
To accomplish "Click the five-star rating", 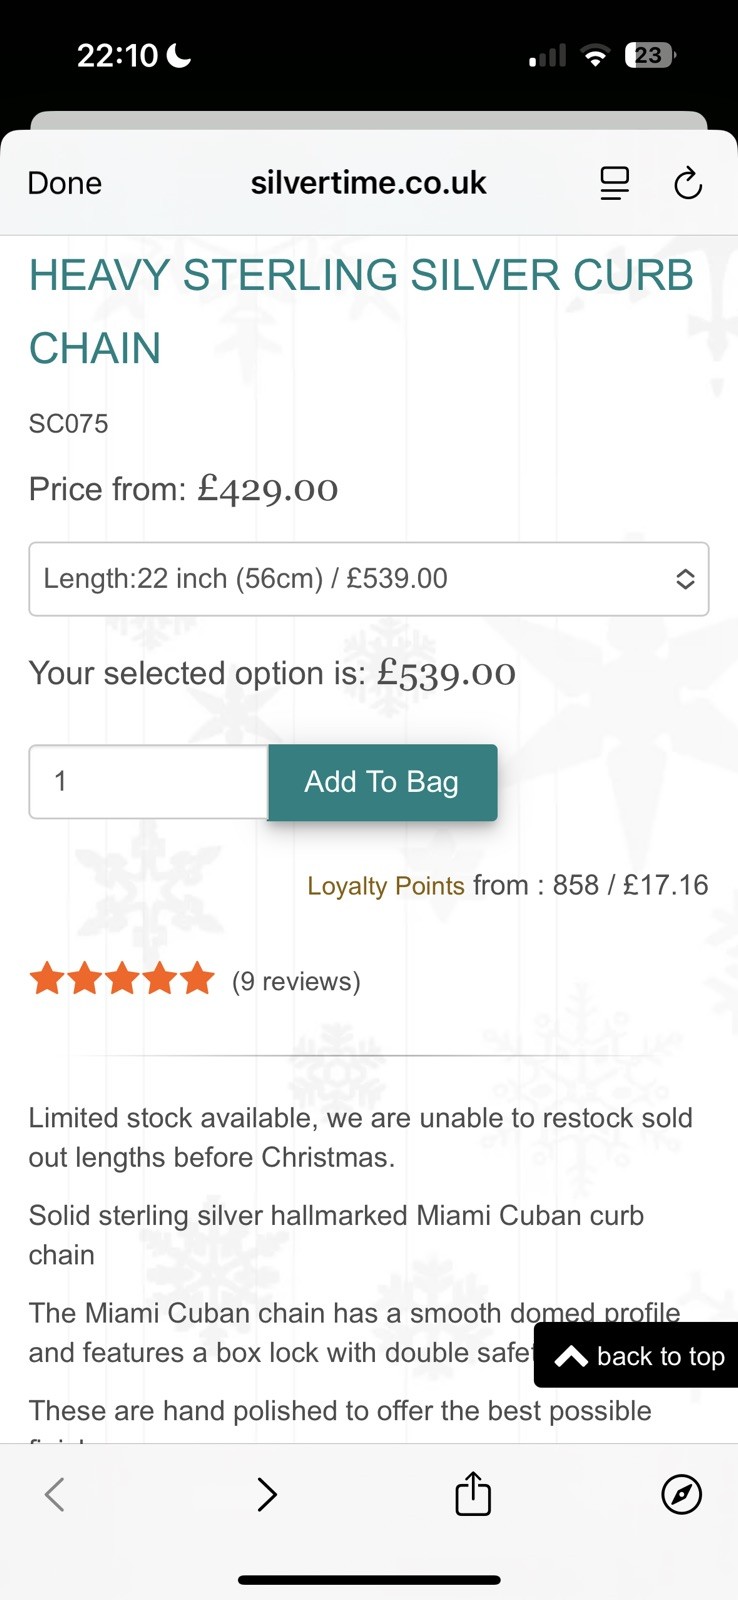I will 122,979.
